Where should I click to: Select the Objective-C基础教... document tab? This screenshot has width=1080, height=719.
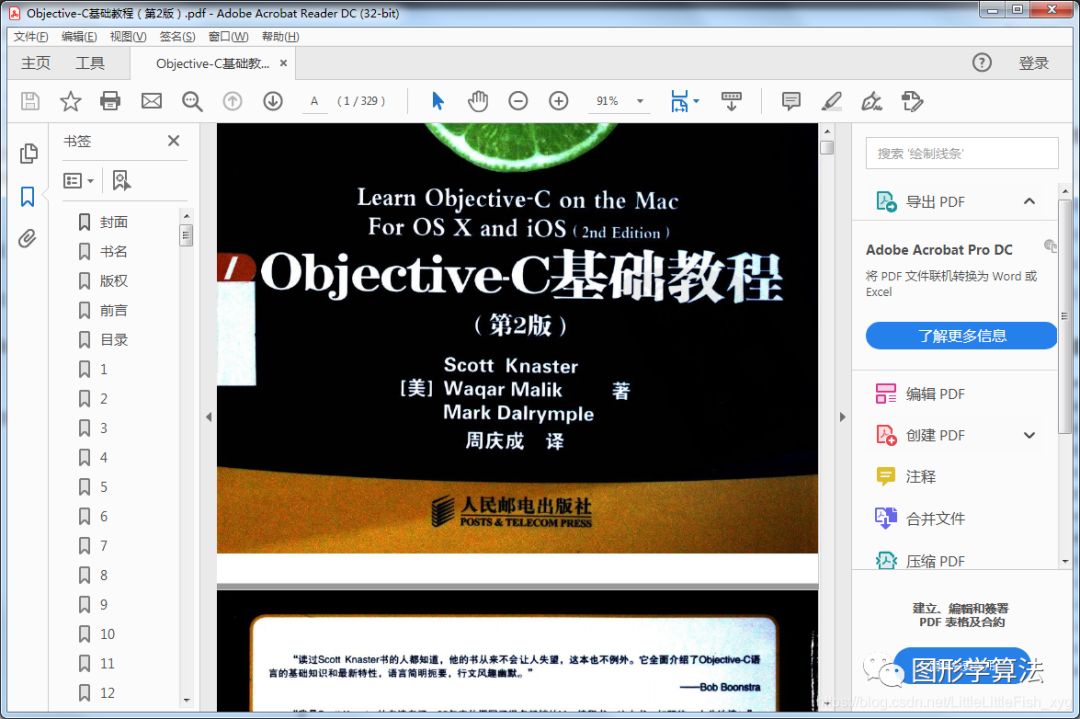click(212, 63)
